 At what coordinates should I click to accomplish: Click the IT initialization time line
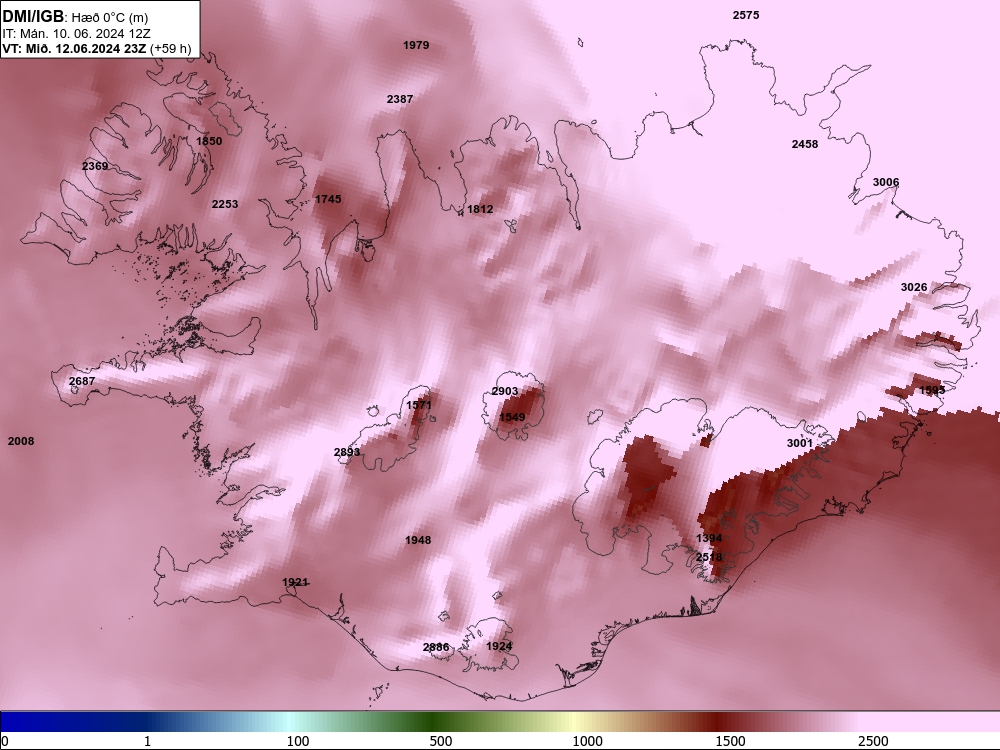[x=77, y=33]
